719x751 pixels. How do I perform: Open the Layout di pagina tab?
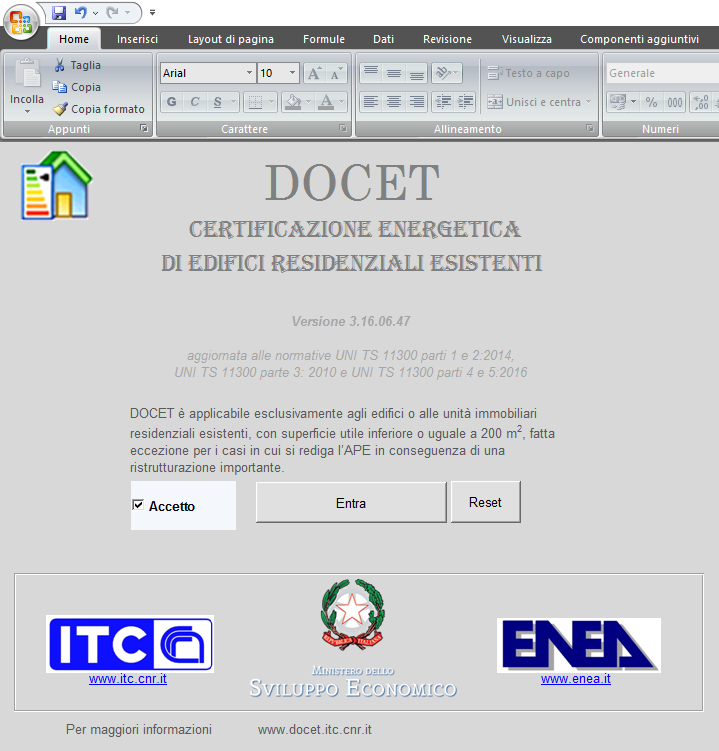coord(231,39)
